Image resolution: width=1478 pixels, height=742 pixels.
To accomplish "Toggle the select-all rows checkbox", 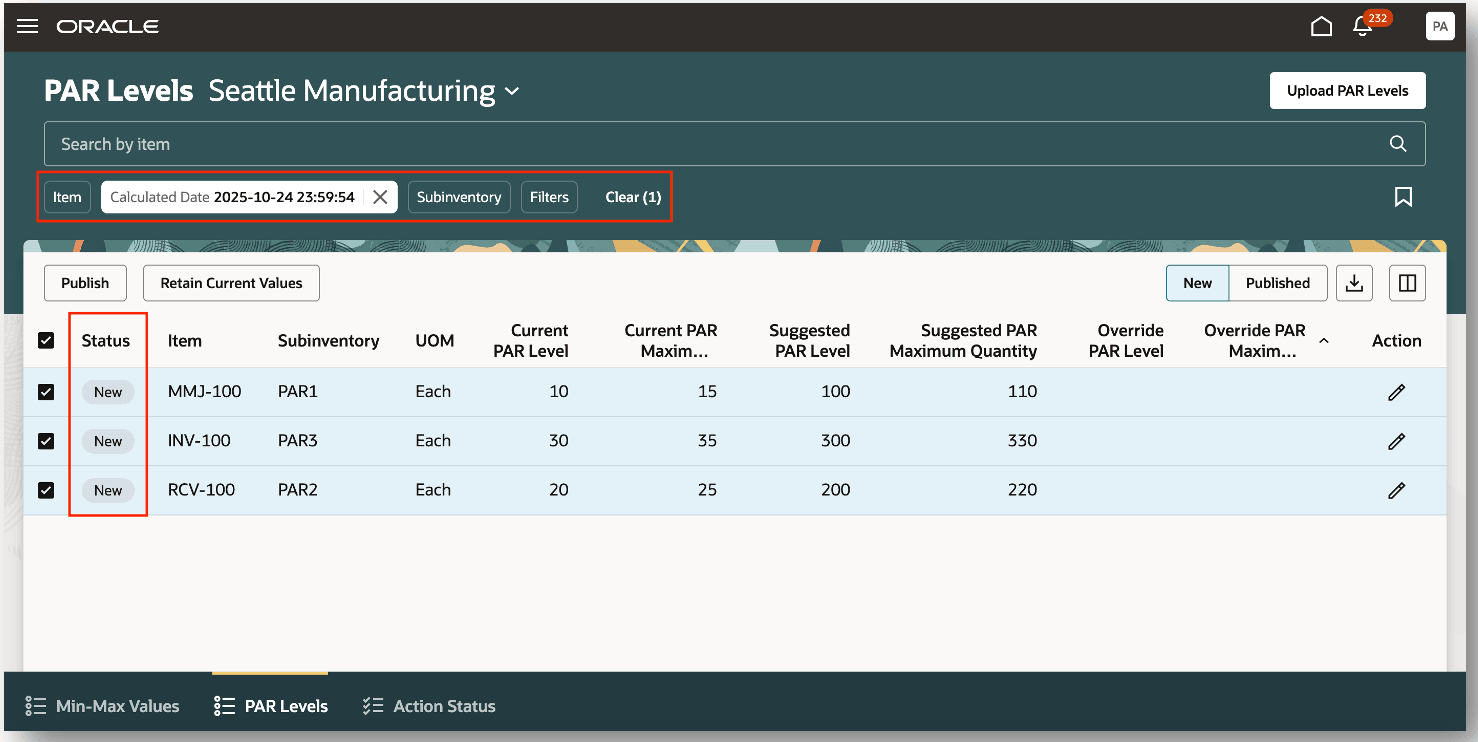I will click(x=46, y=341).
